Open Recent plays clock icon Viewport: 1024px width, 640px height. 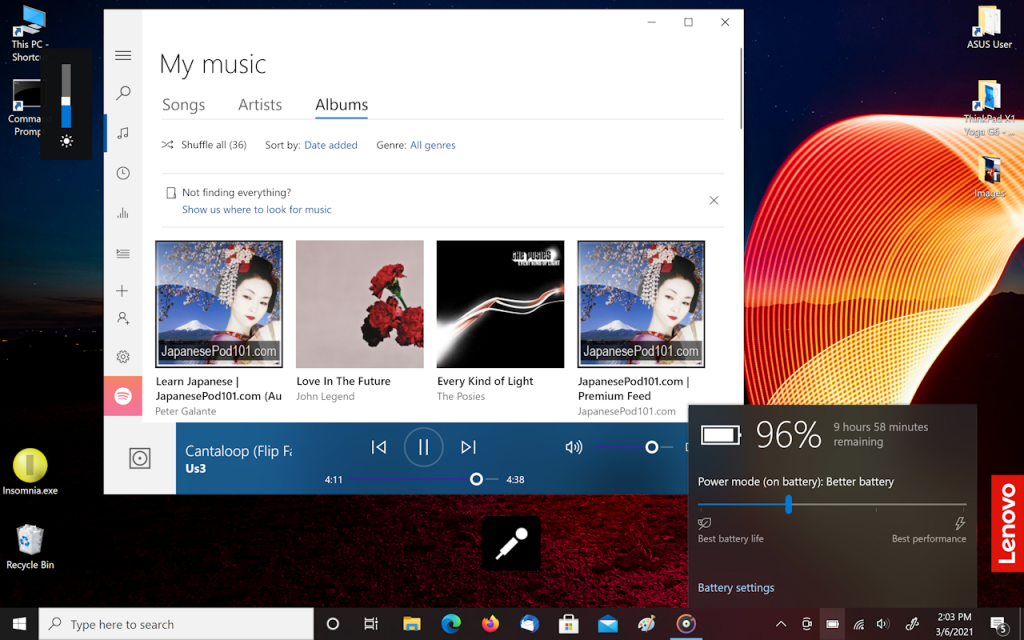click(x=123, y=173)
